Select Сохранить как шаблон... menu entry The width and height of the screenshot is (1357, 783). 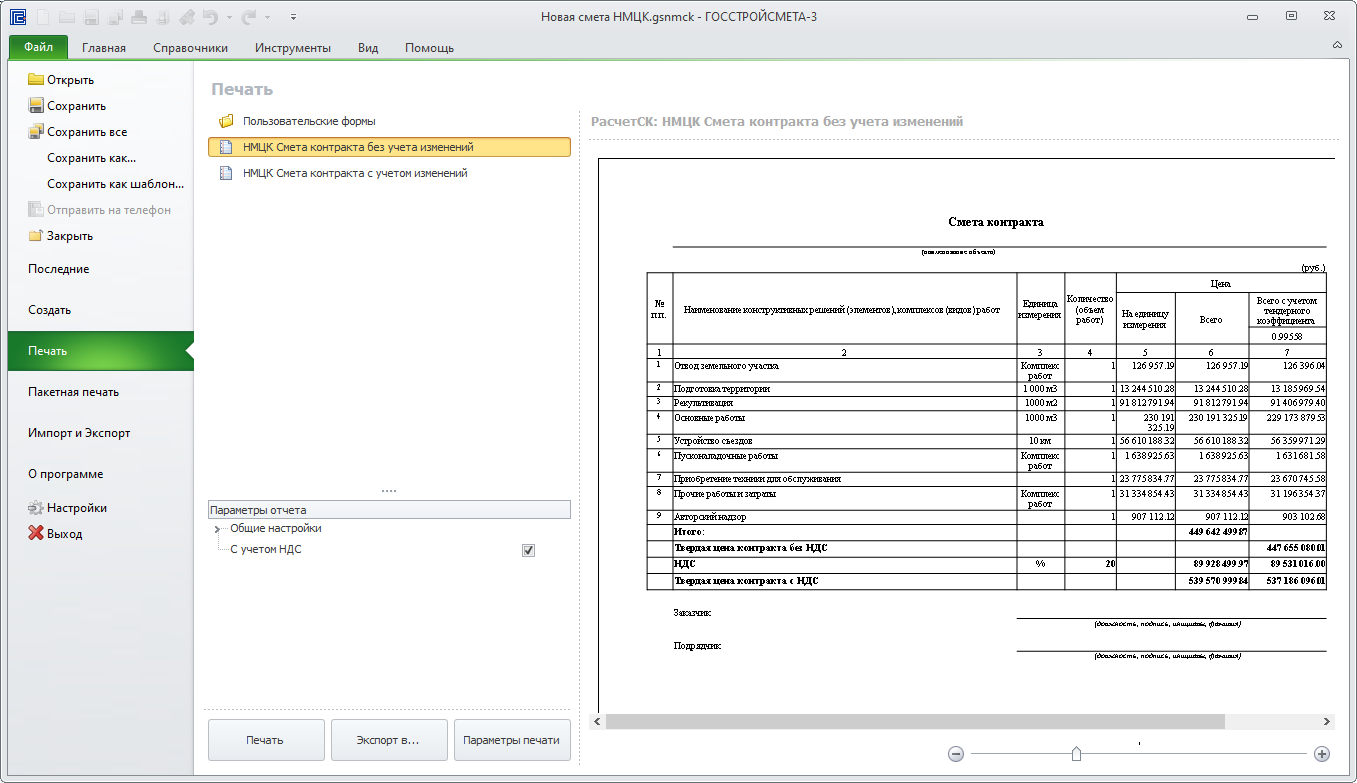116,184
